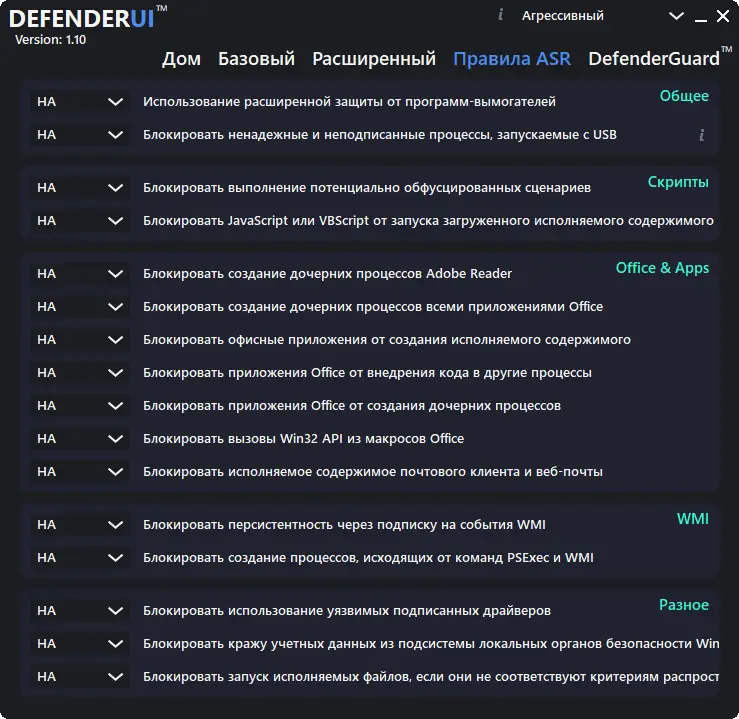
Task: Click rule text 'Блокировать создание дочерних процессов Adobe Reader'
Action: point(327,274)
